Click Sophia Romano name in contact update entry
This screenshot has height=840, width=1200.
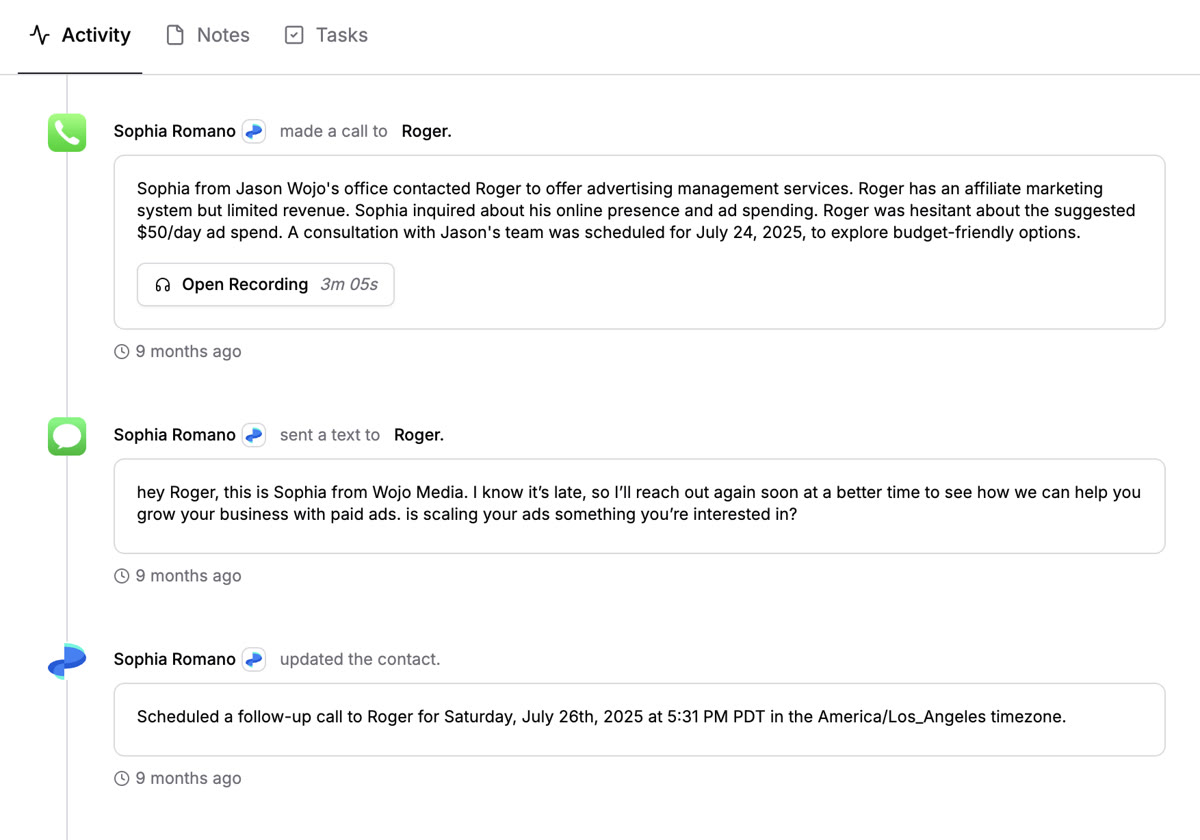pyautogui.click(x=175, y=660)
